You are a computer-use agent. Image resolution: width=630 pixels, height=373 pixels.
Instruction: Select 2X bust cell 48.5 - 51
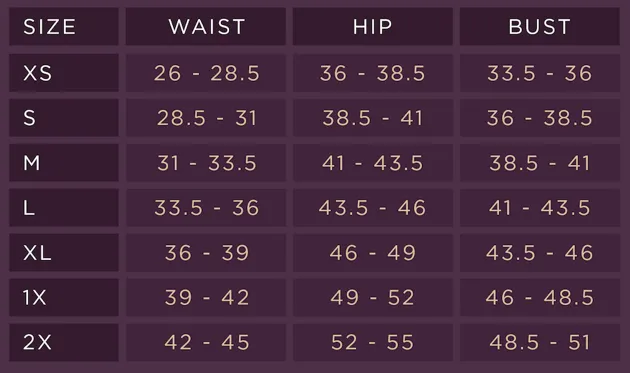coord(540,342)
